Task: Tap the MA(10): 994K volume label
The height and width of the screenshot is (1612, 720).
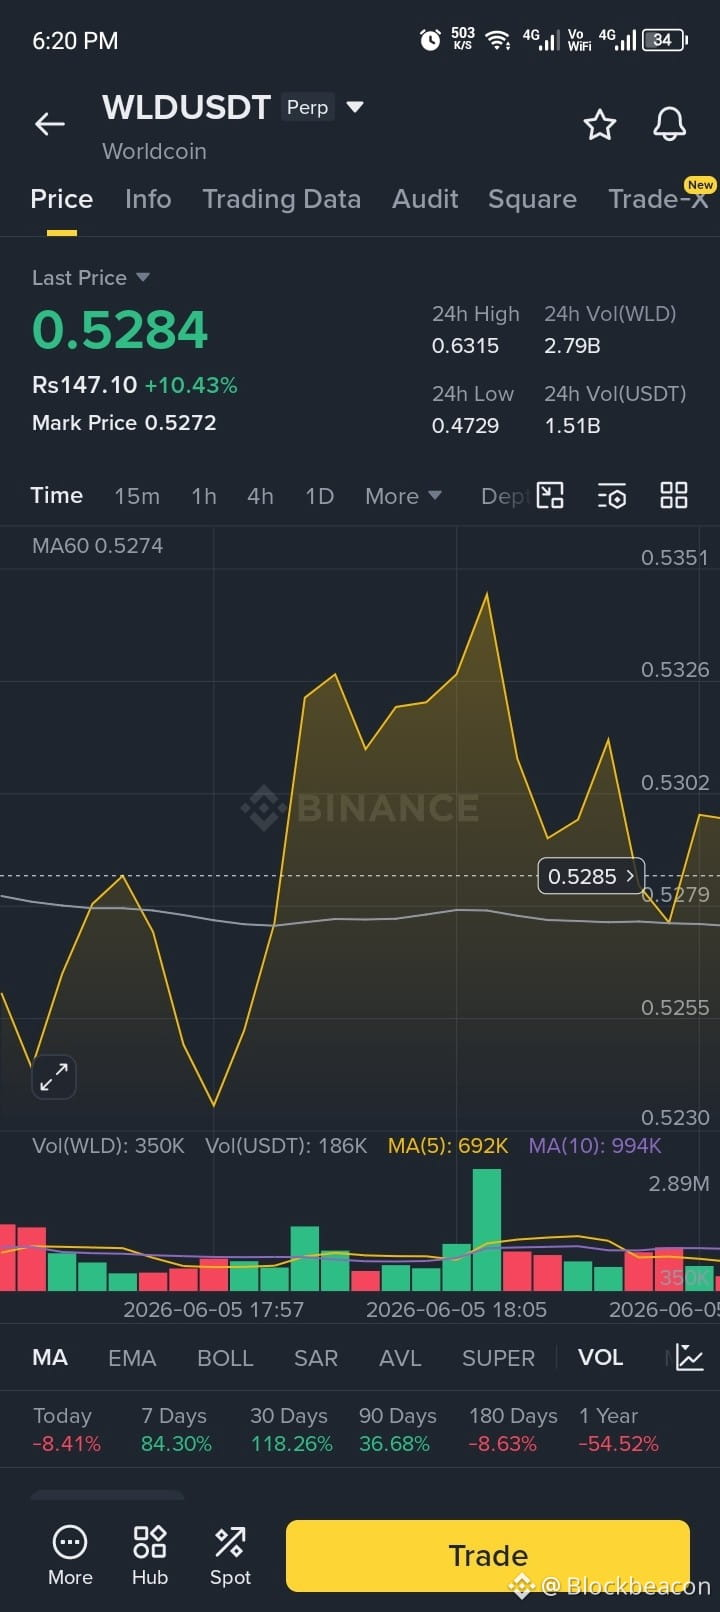Action: pos(595,1146)
